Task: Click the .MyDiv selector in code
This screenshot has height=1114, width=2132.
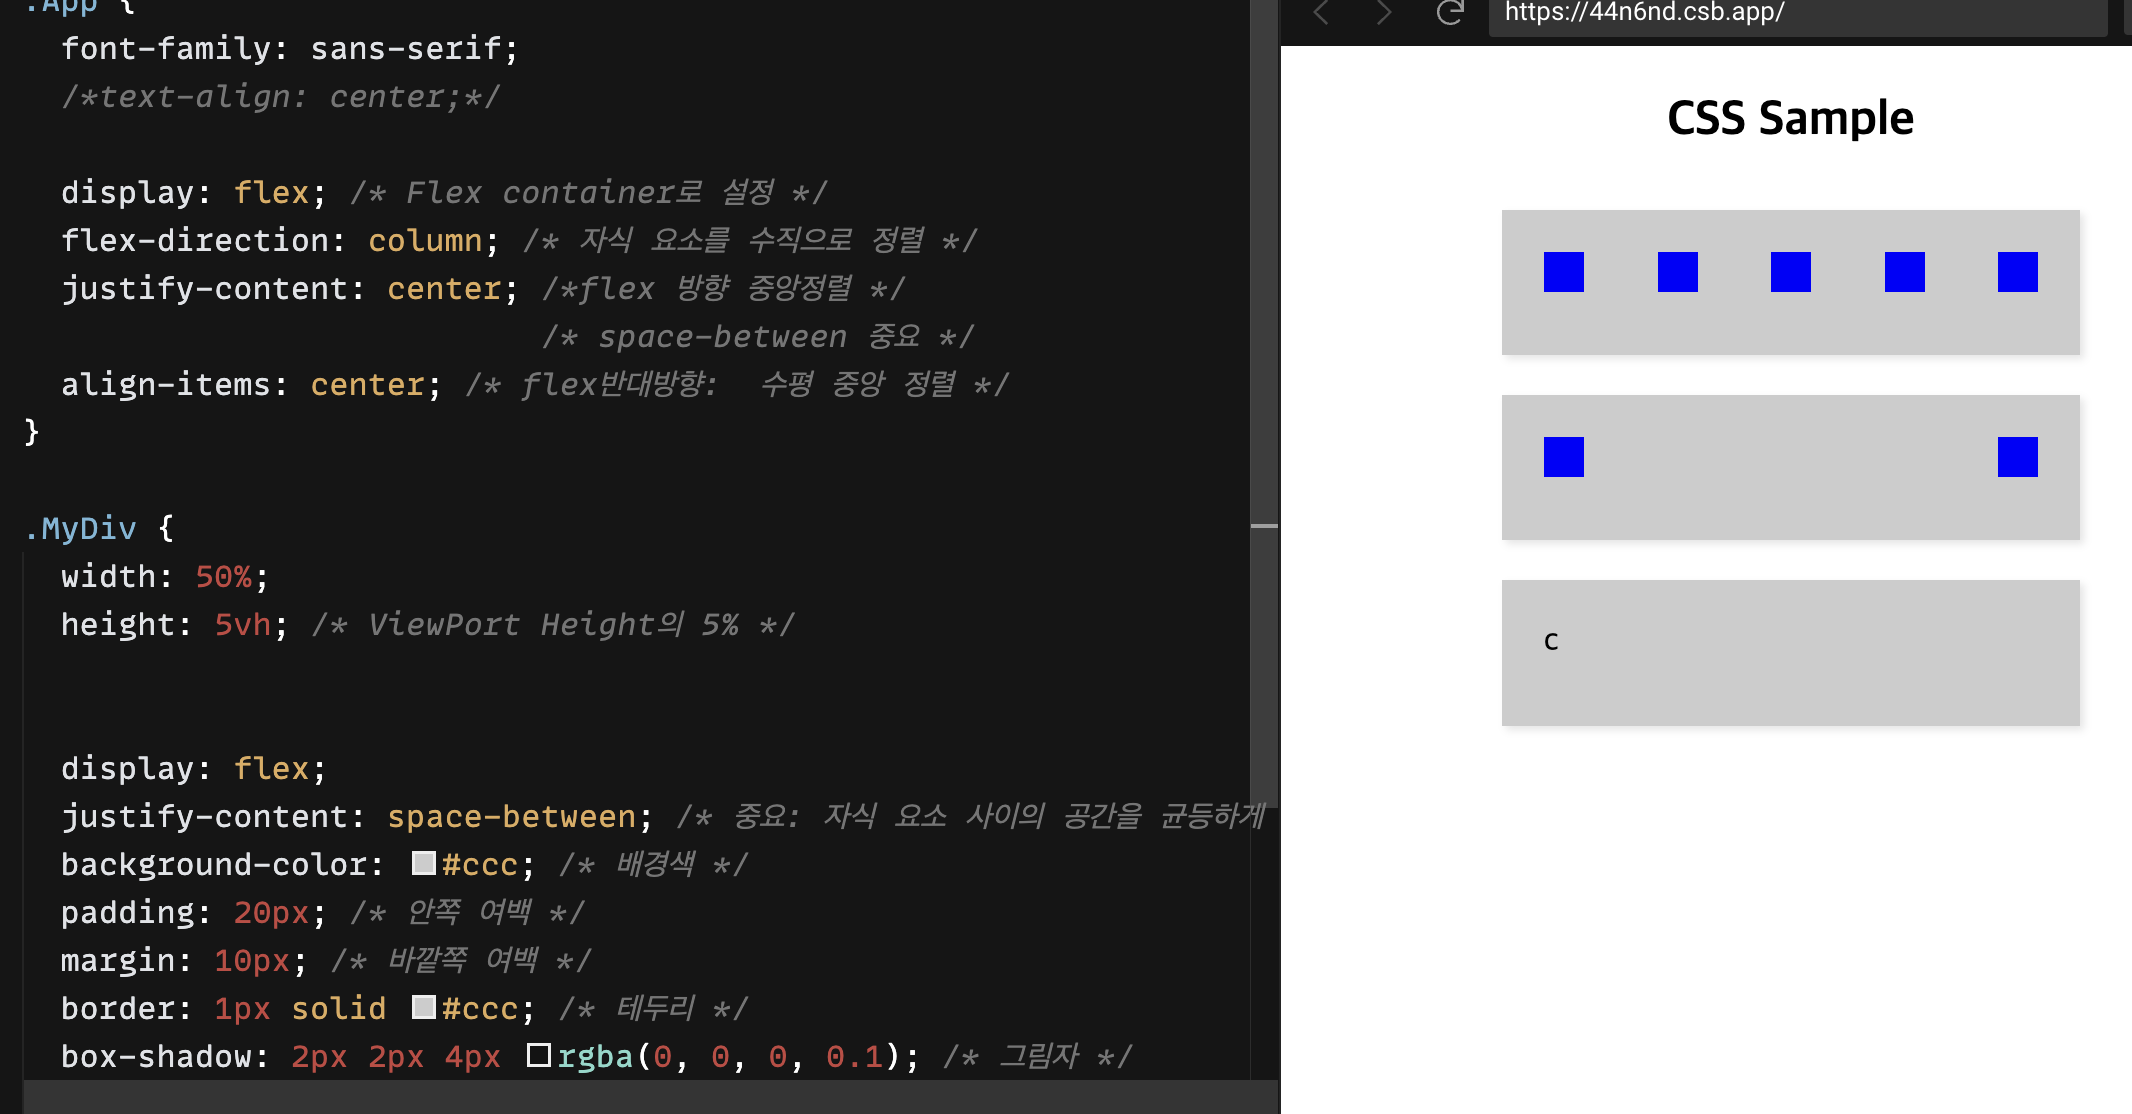Action: pyautogui.click(x=80, y=528)
